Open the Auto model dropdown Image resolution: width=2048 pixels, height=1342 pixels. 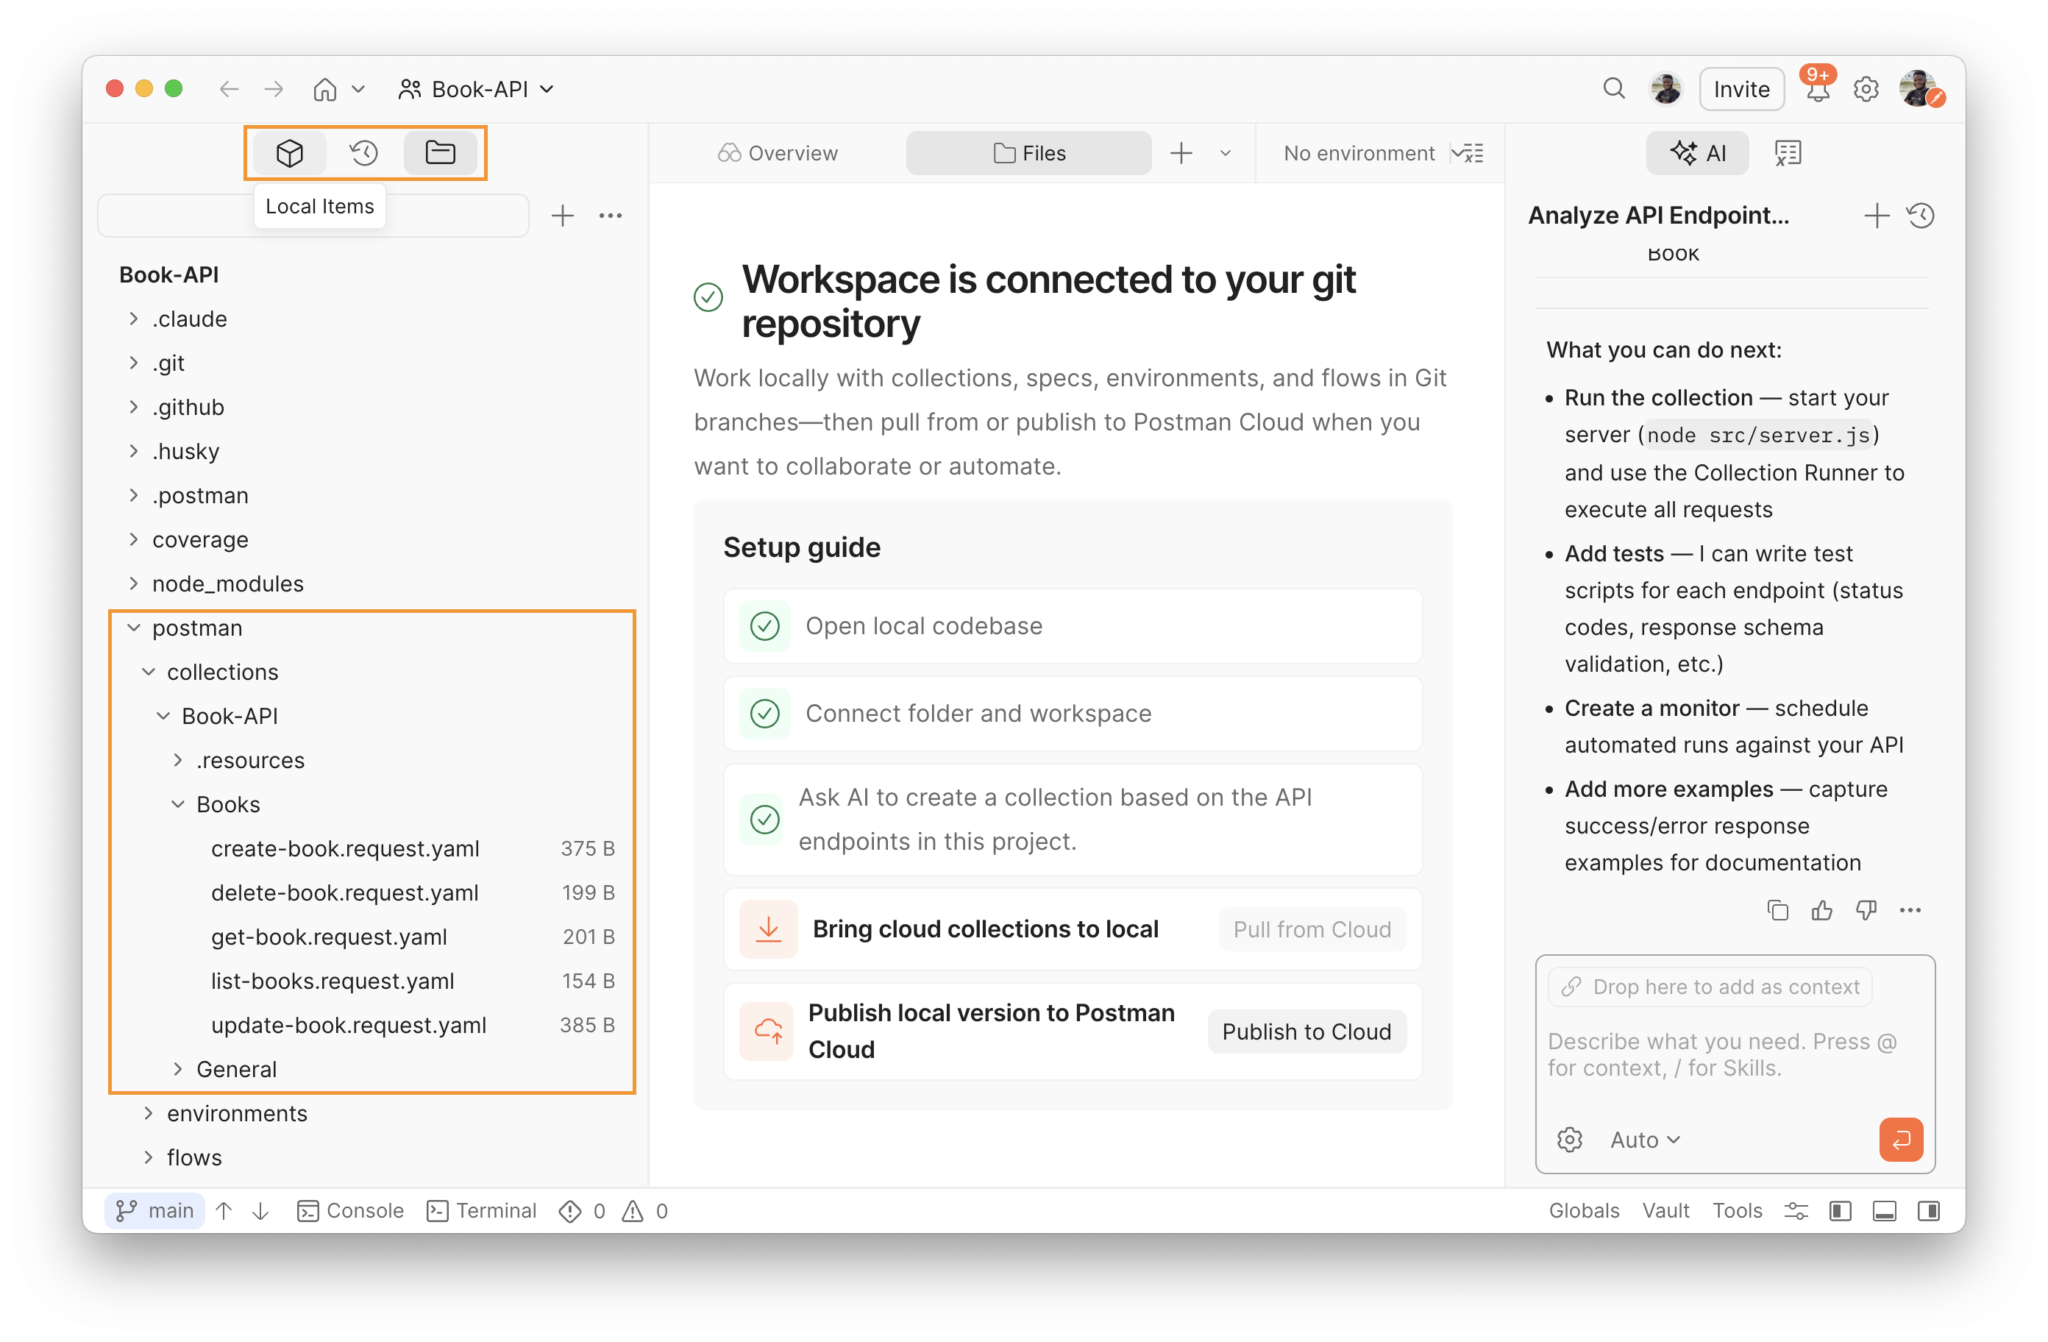tap(1644, 1139)
